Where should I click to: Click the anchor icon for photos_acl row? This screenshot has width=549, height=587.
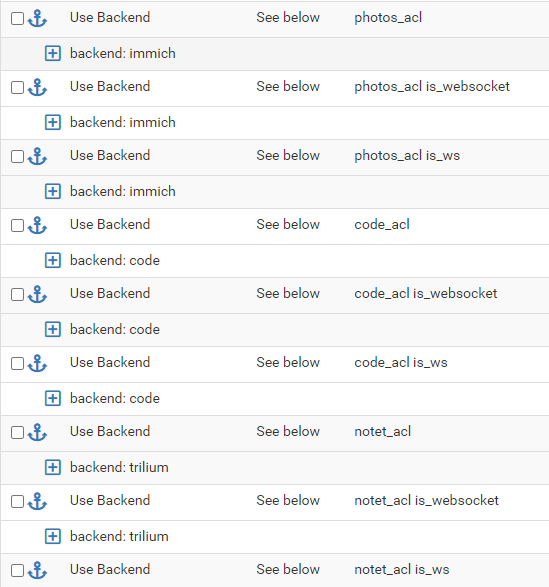pos(37,18)
